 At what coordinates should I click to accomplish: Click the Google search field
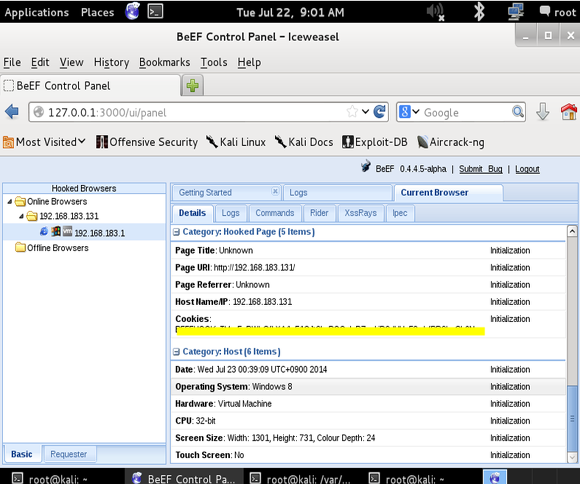coord(466,112)
